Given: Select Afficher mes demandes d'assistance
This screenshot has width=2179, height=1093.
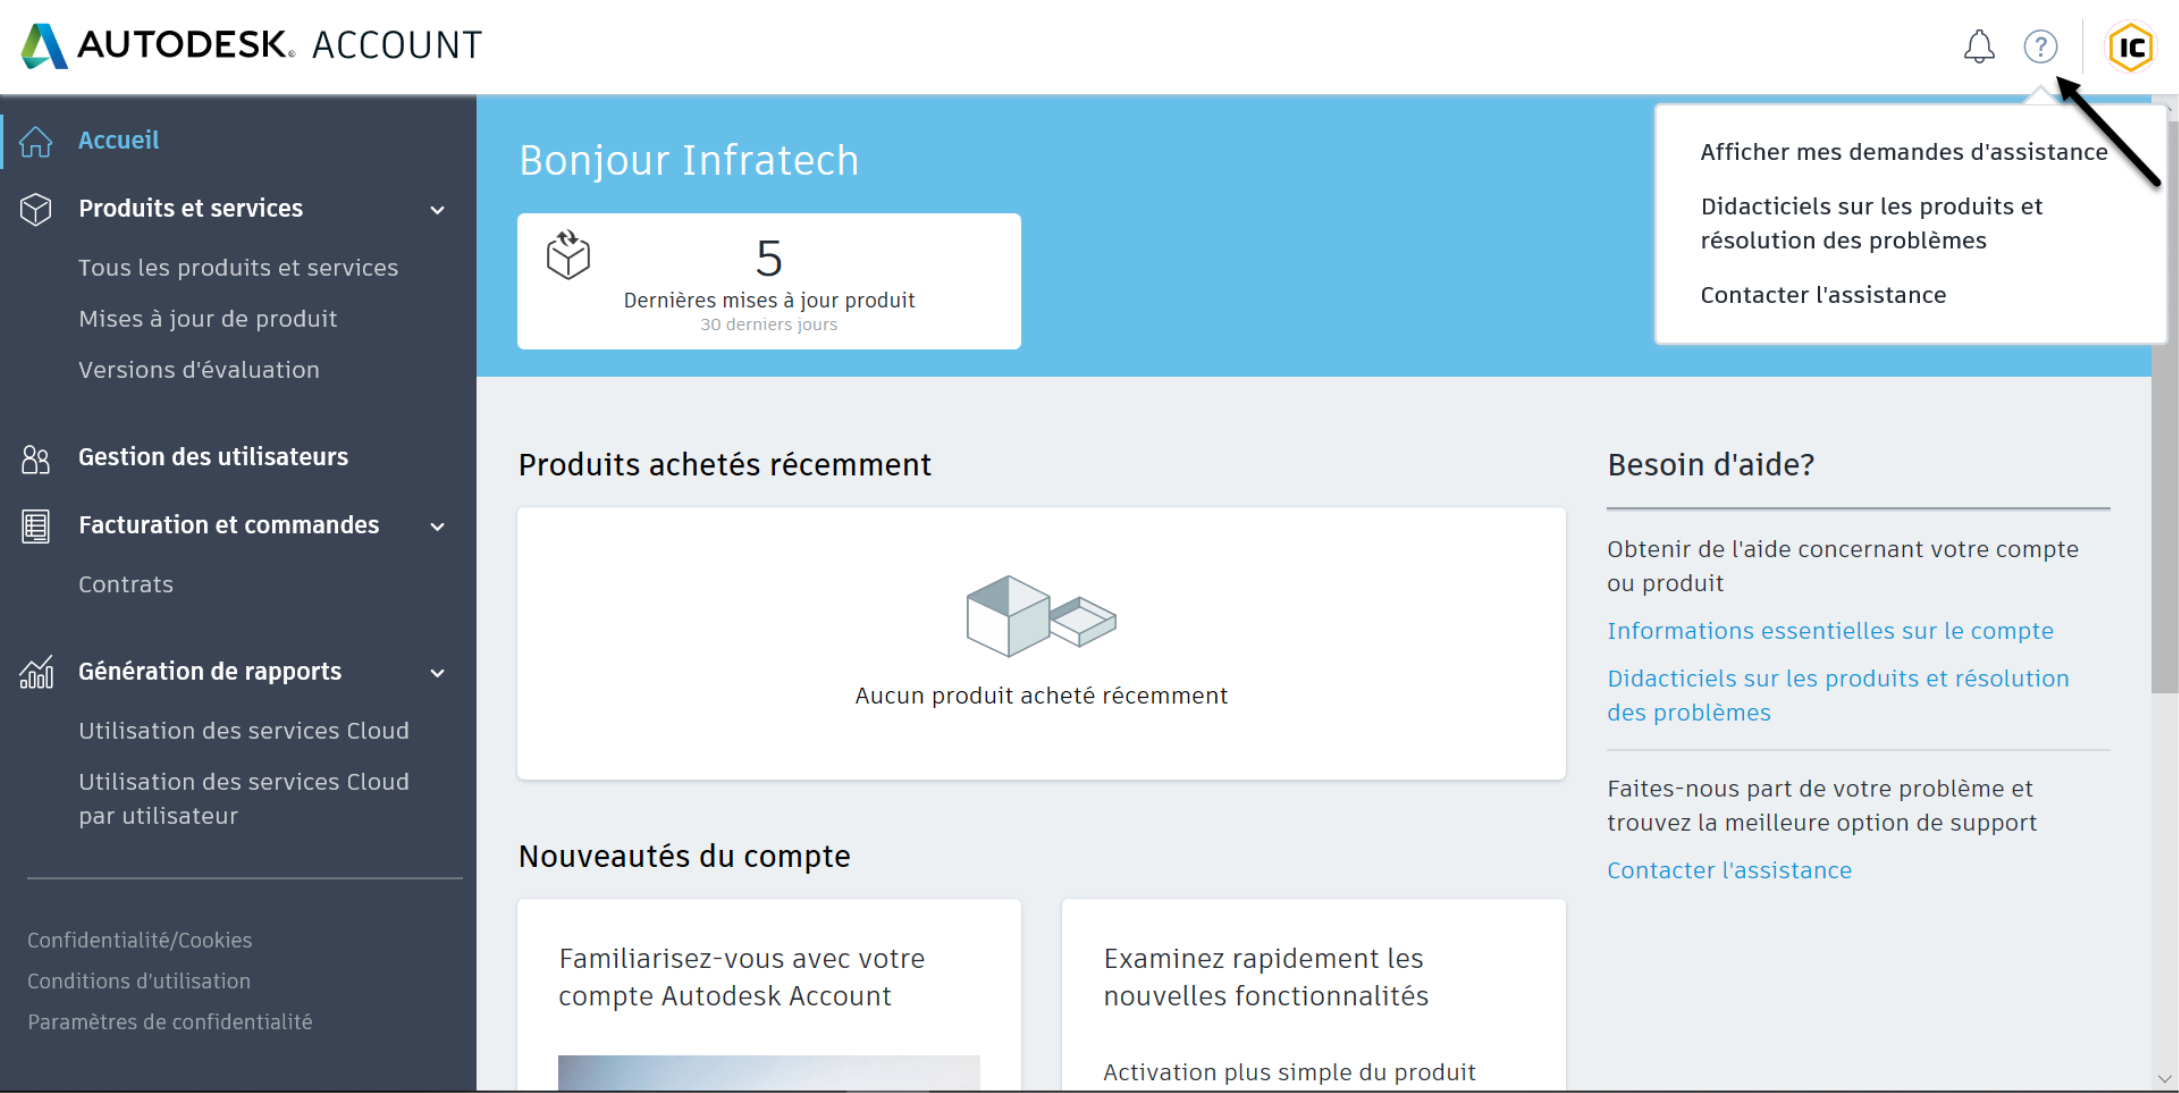Looking at the screenshot, I should pyautogui.click(x=1903, y=151).
